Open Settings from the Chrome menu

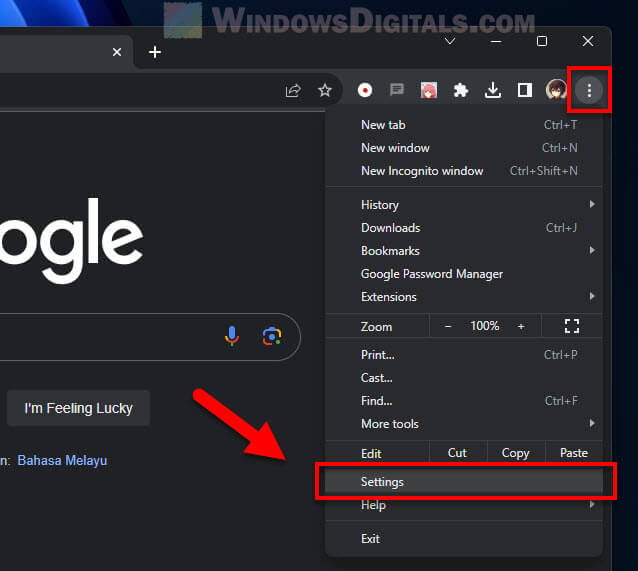(x=464, y=482)
